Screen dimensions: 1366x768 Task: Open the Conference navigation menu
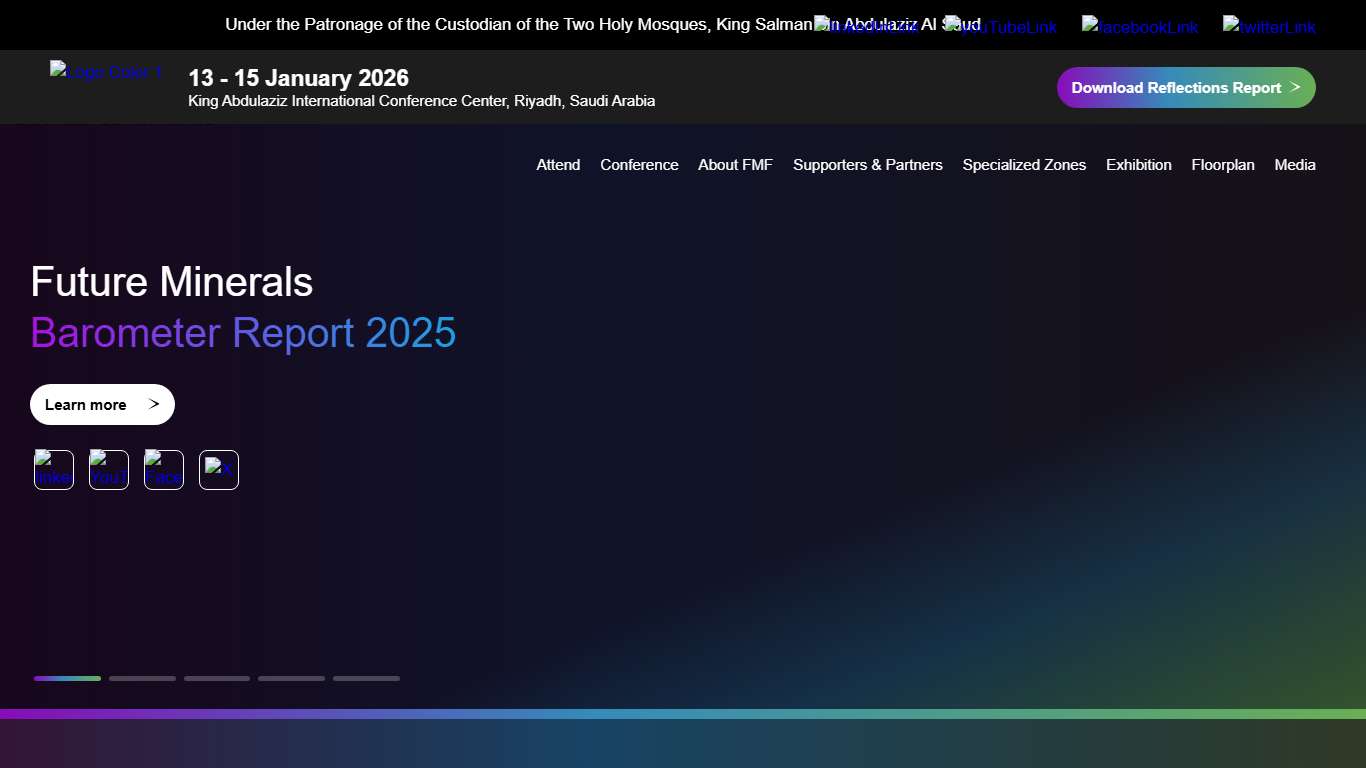(x=639, y=165)
